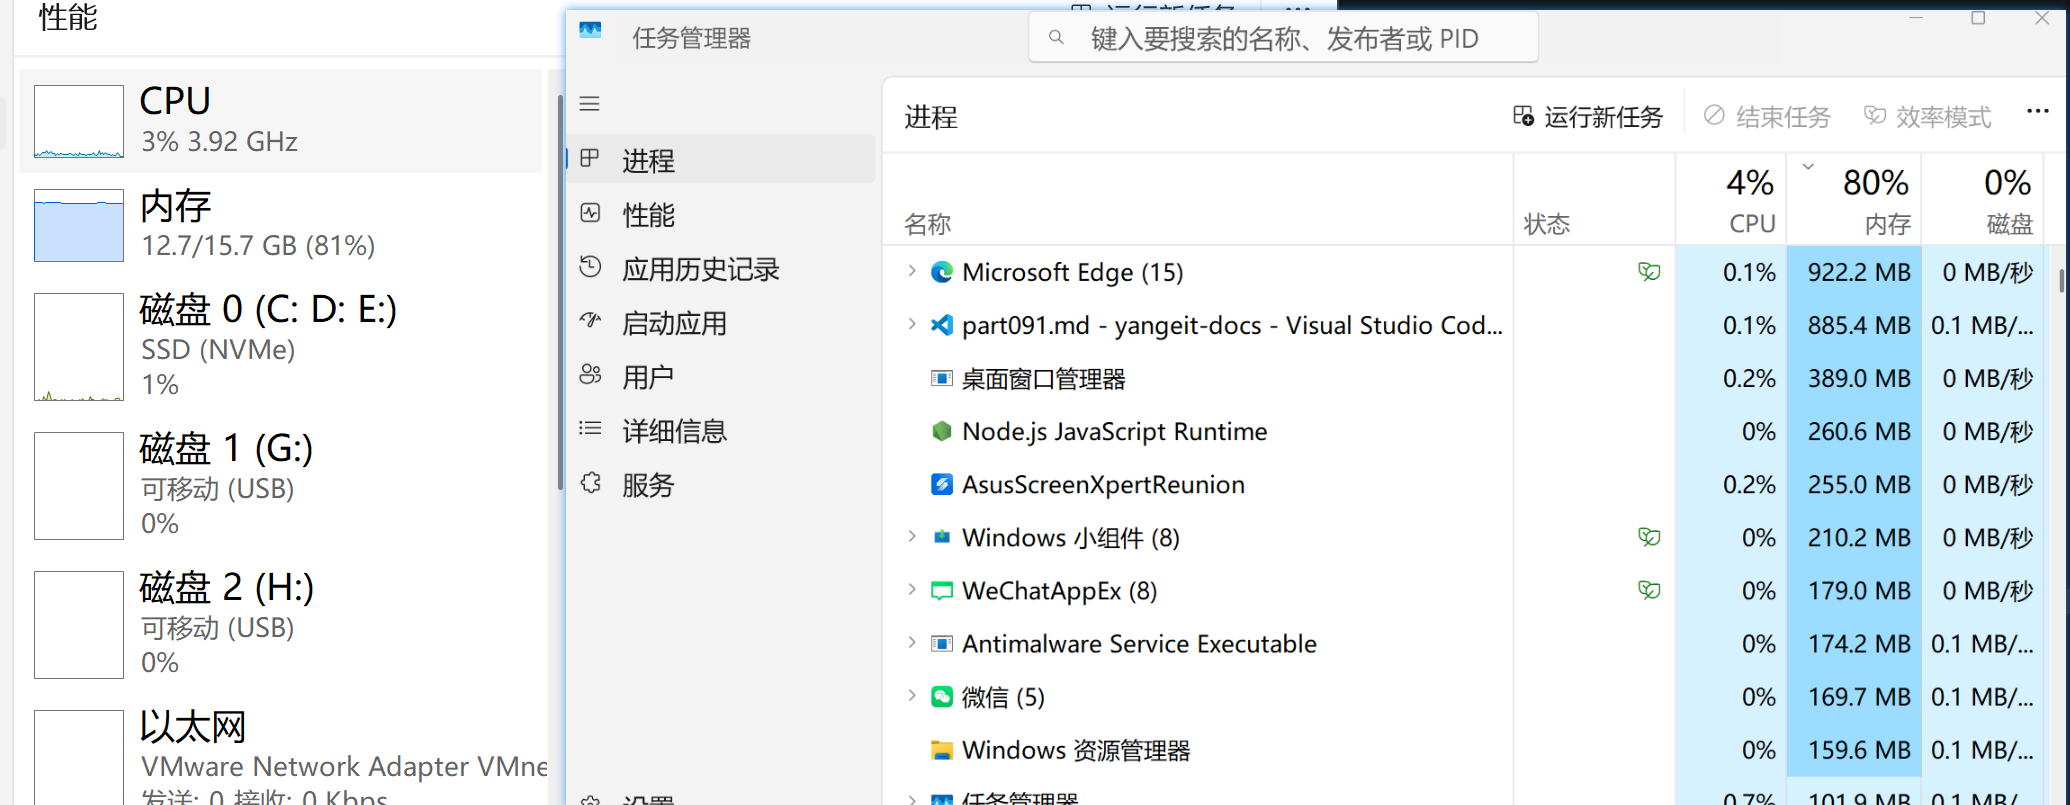Image resolution: width=2070 pixels, height=805 pixels.
Task: Click 389.0 MB memory cell of 桌面窗口管理器
Action: tap(1853, 378)
